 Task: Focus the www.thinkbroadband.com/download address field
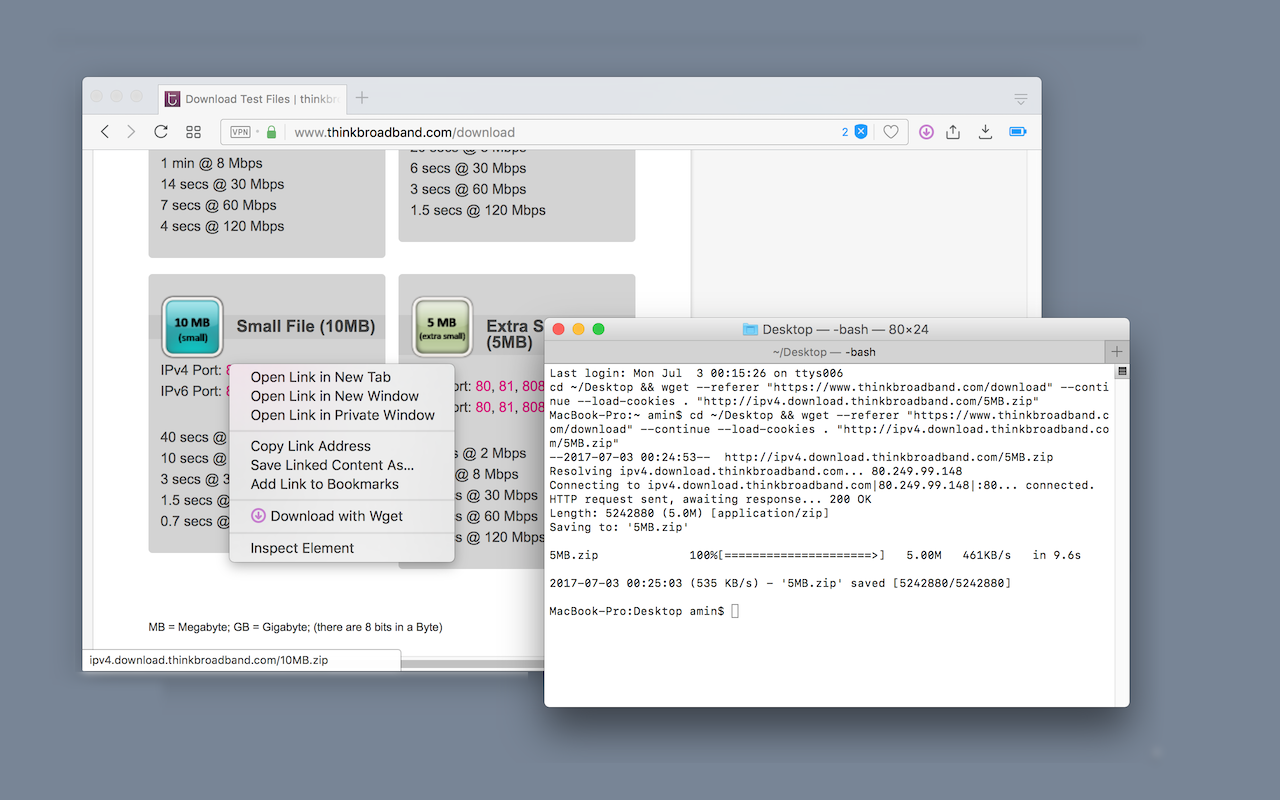click(566, 132)
